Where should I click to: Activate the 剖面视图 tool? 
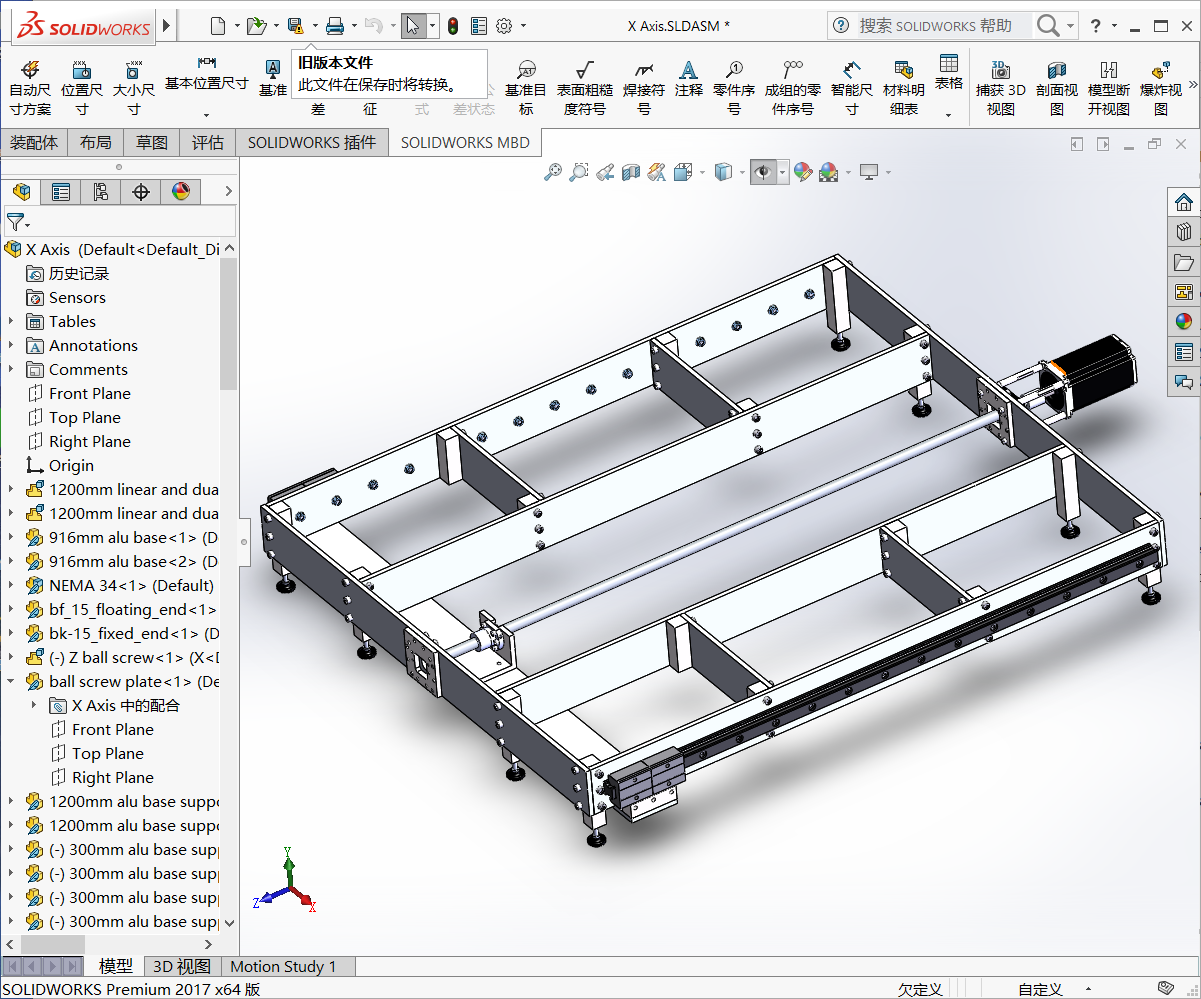point(1057,88)
